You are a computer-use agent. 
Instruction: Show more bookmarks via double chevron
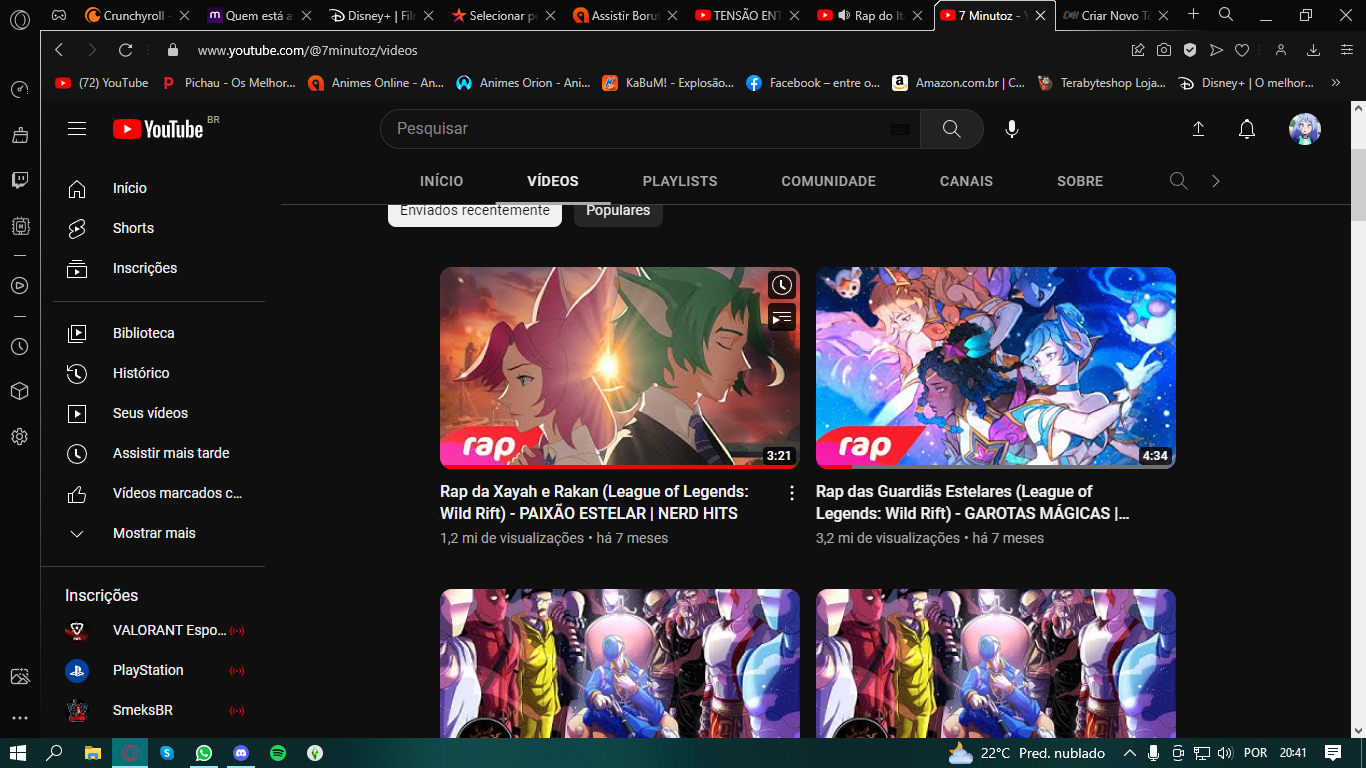tap(1336, 83)
